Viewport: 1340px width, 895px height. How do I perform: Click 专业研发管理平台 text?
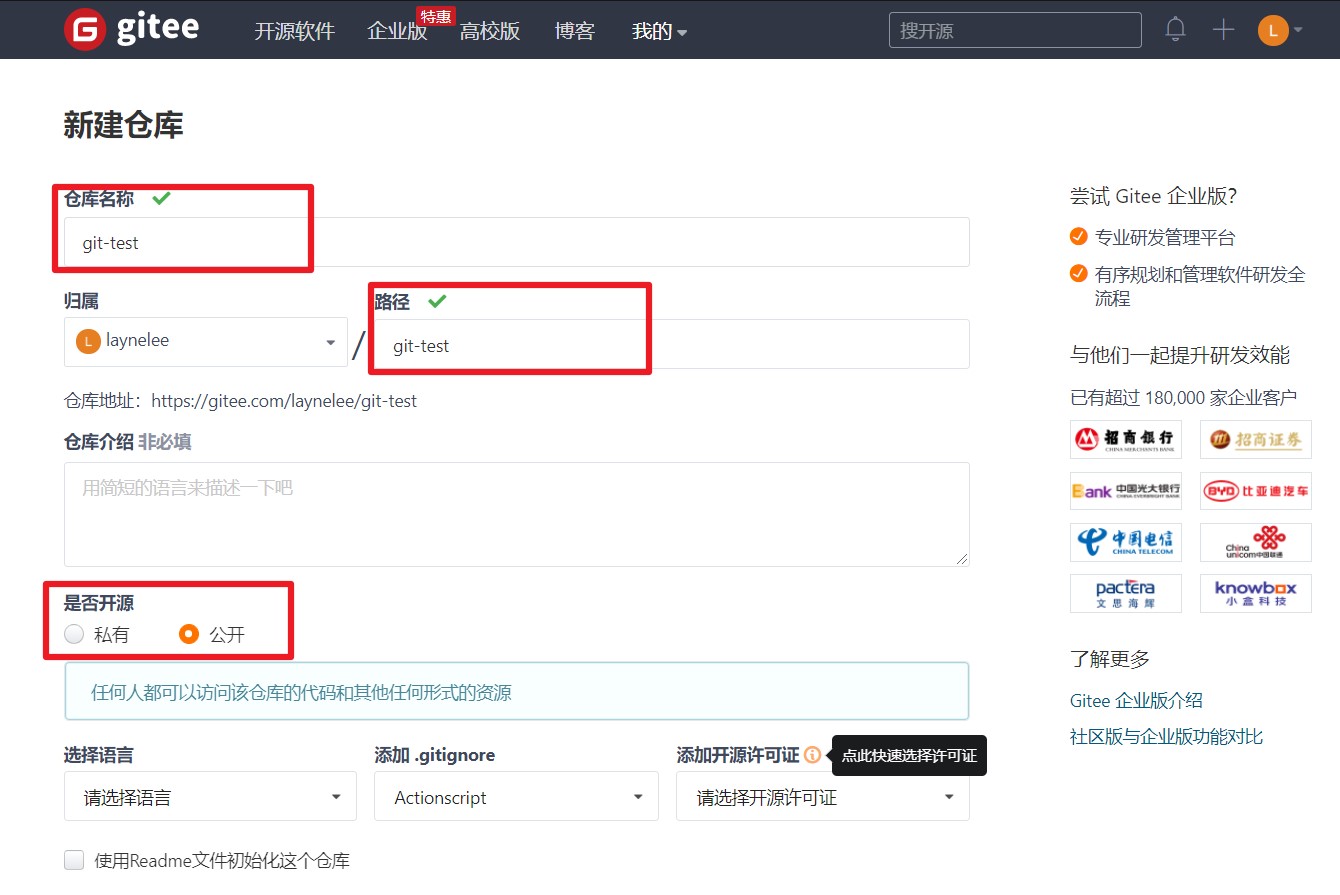pos(1165,238)
